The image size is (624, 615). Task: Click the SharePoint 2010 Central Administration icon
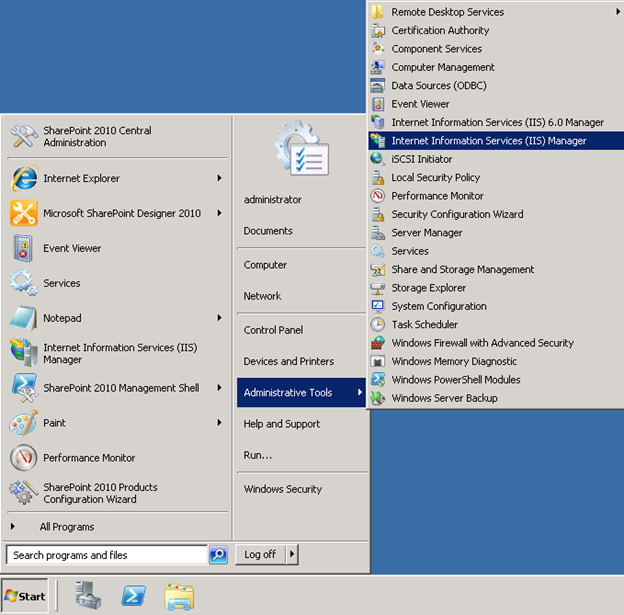[24, 137]
